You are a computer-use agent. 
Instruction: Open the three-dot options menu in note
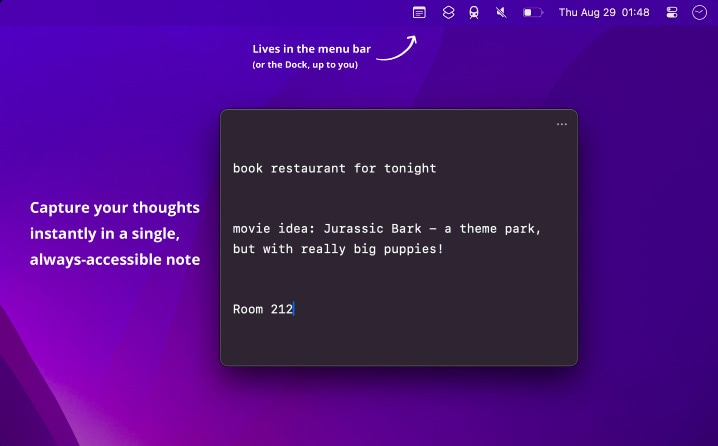562,124
